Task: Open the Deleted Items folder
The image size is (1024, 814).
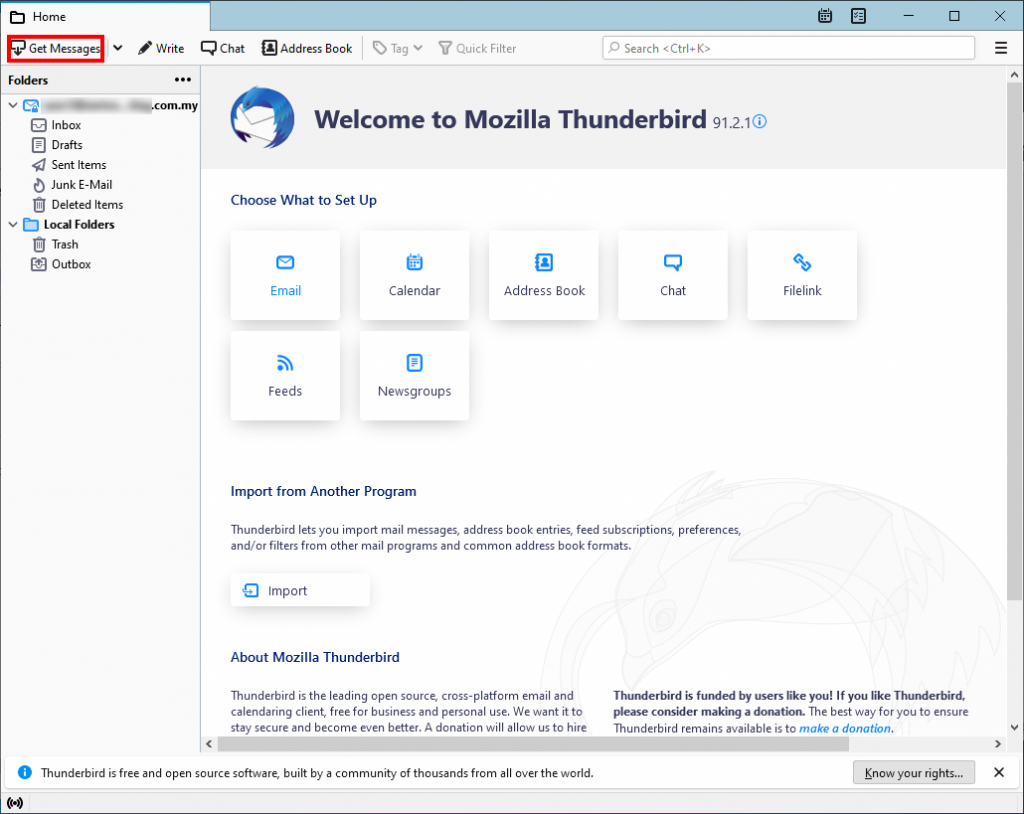Action: (x=87, y=204)
